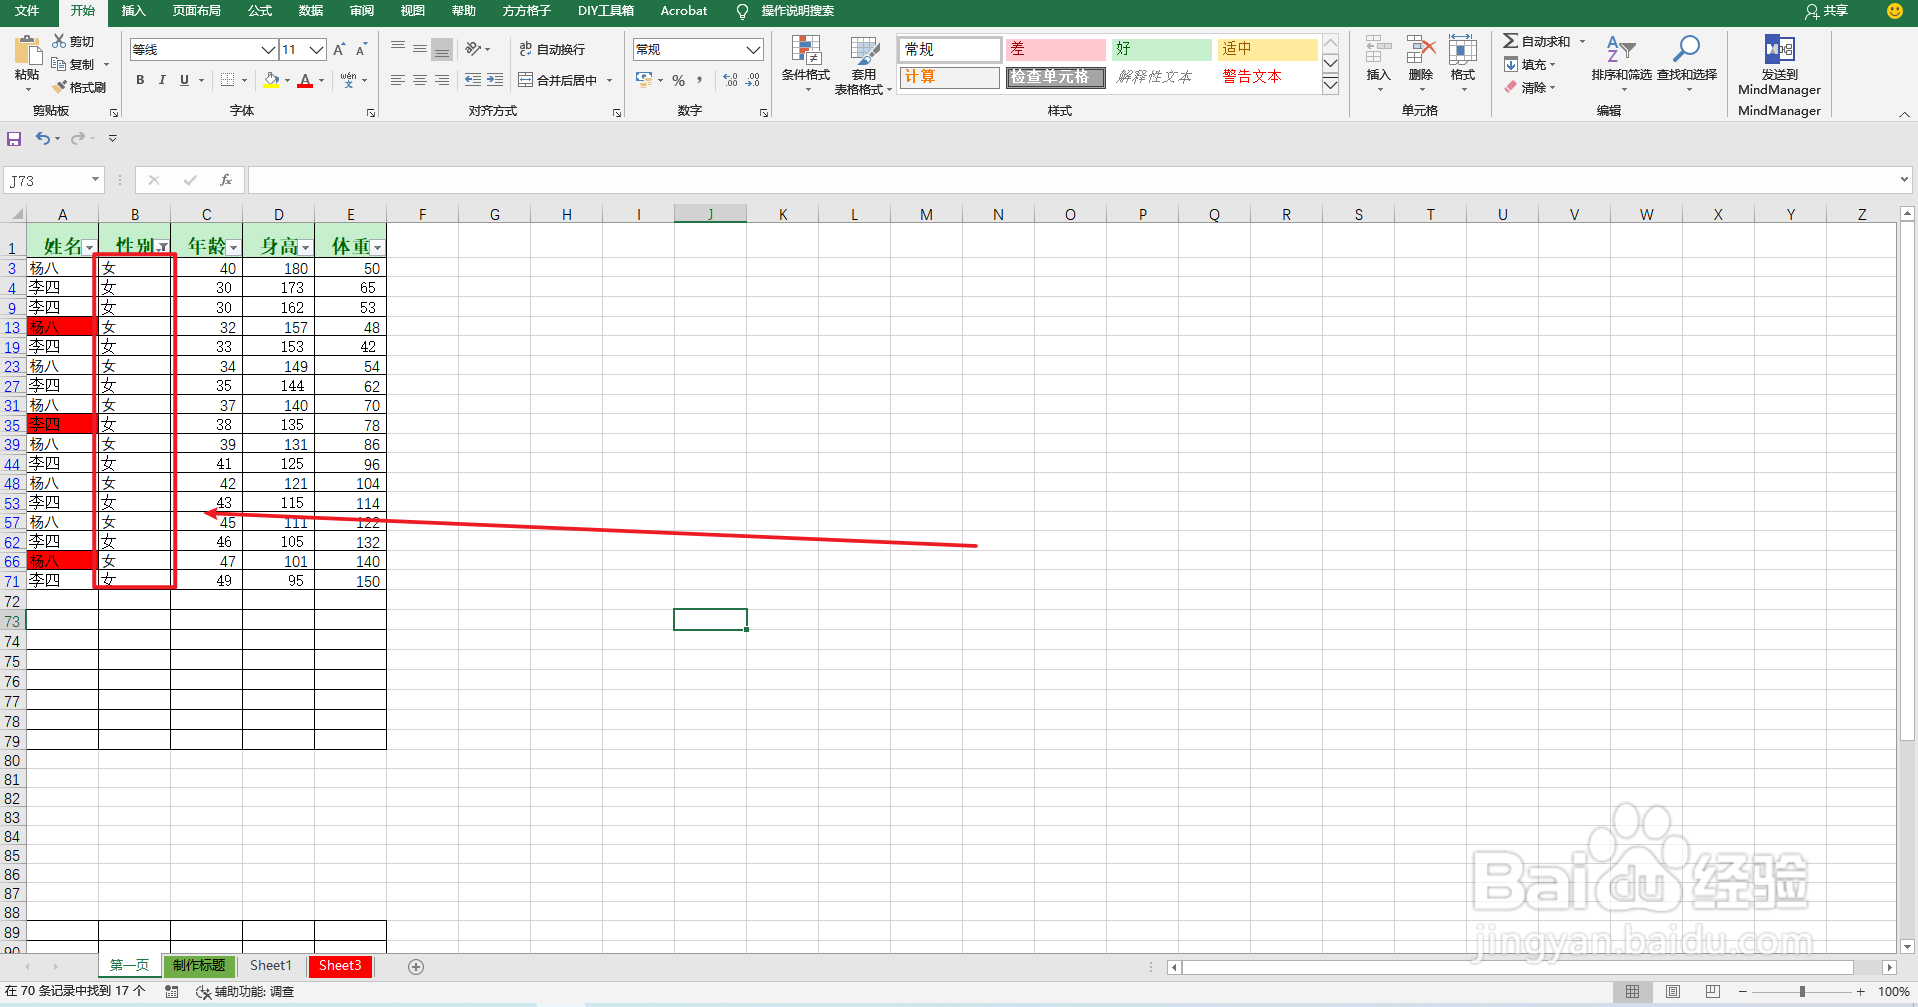The image size is (1918, 1007).
Task: Open the font size dropdown
Action: [x=317, y=49]
